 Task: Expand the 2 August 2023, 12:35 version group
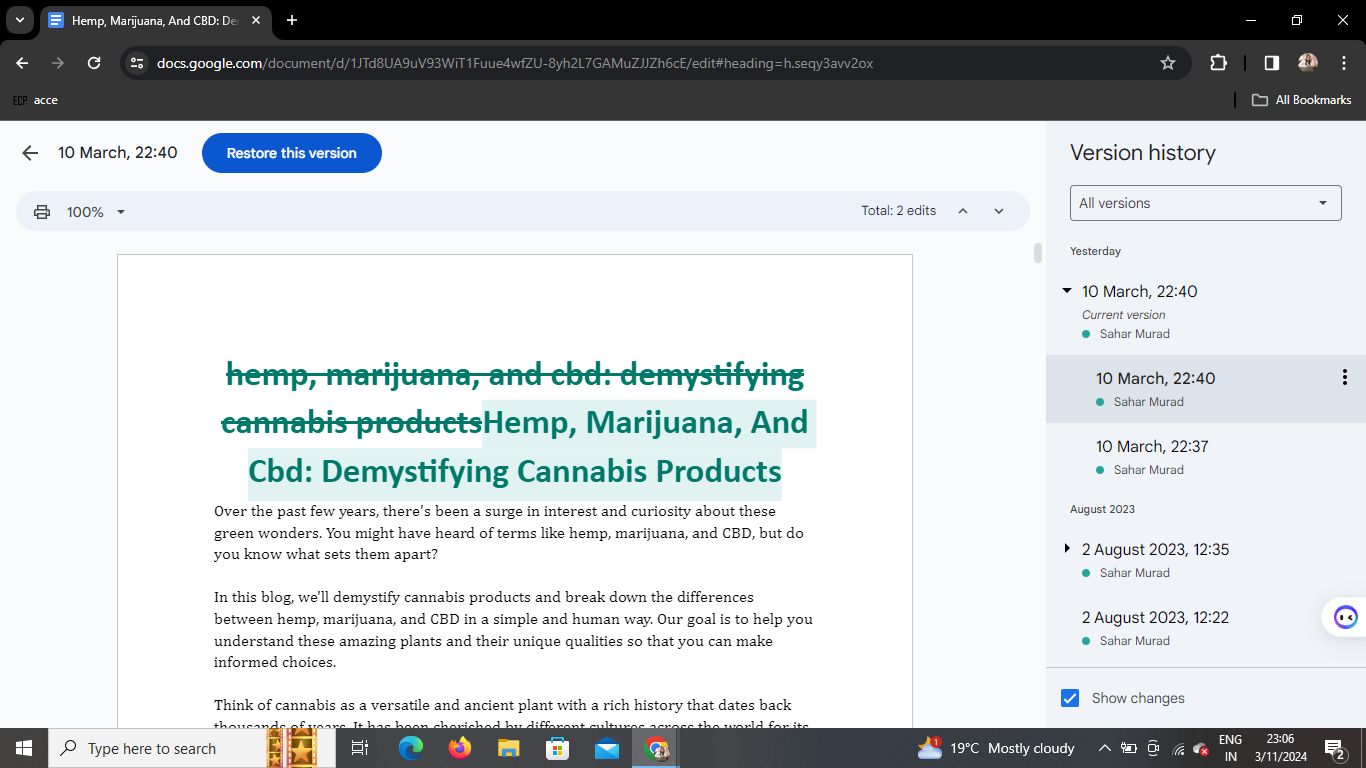tap(1067, 549)
